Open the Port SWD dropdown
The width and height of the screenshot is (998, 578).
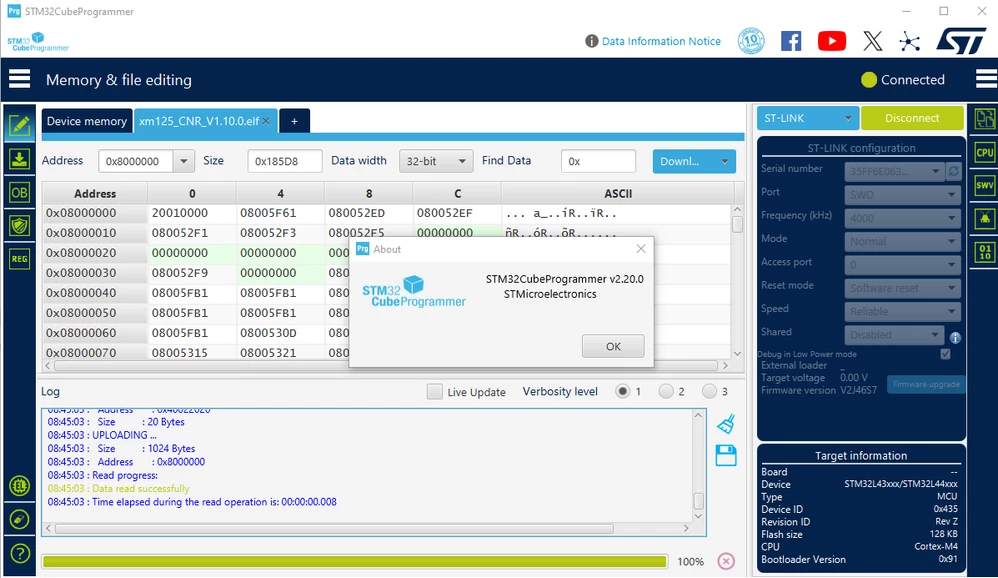902,195
